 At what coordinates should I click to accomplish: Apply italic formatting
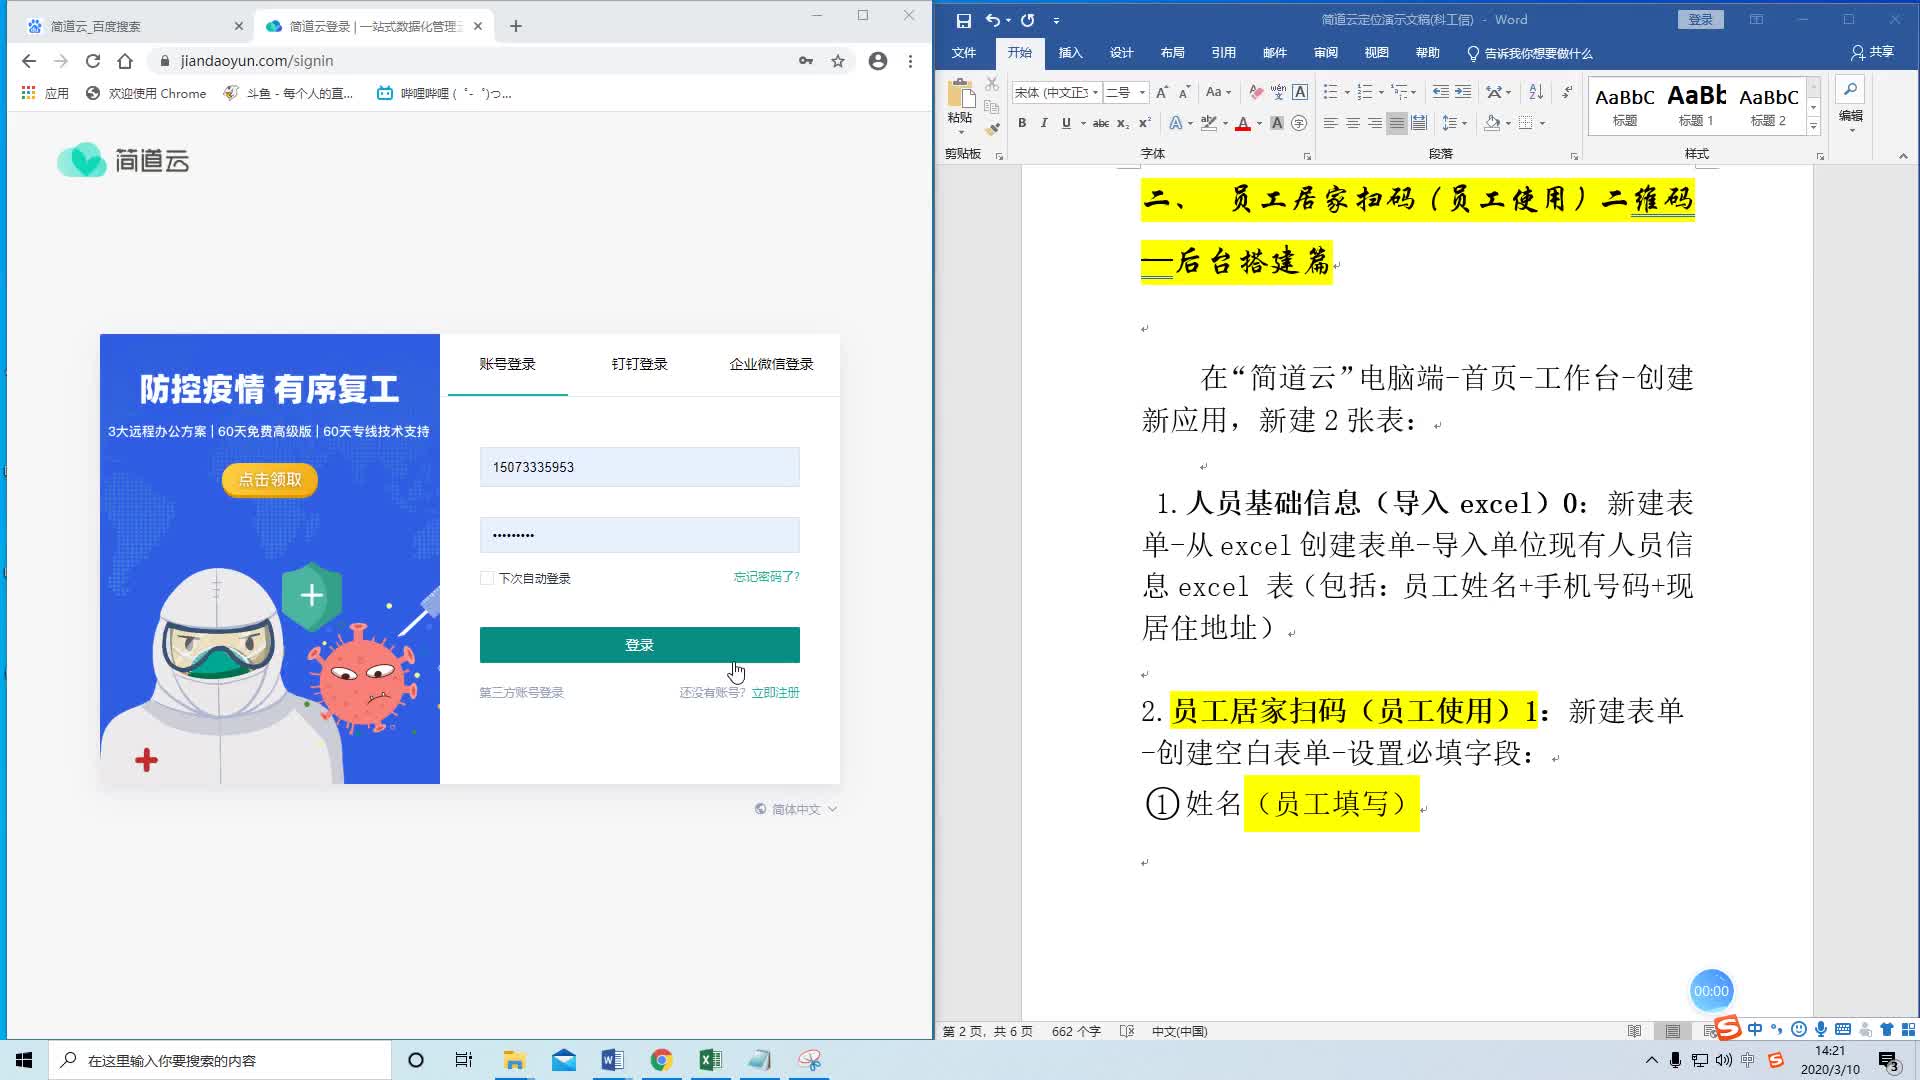[x=1044, y=123]
